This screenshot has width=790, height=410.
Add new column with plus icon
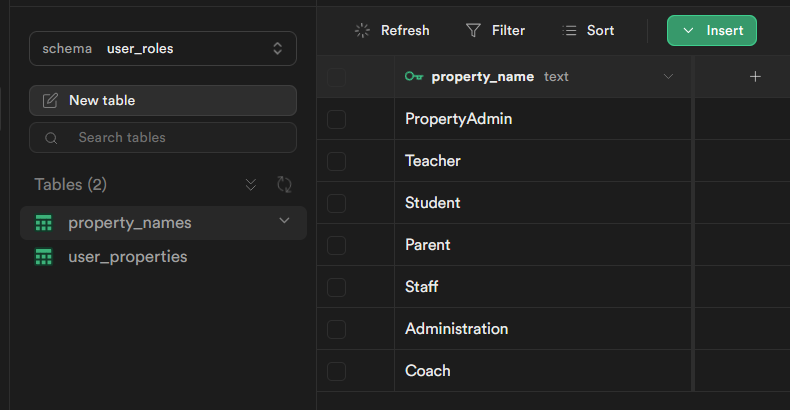(755, 77)
